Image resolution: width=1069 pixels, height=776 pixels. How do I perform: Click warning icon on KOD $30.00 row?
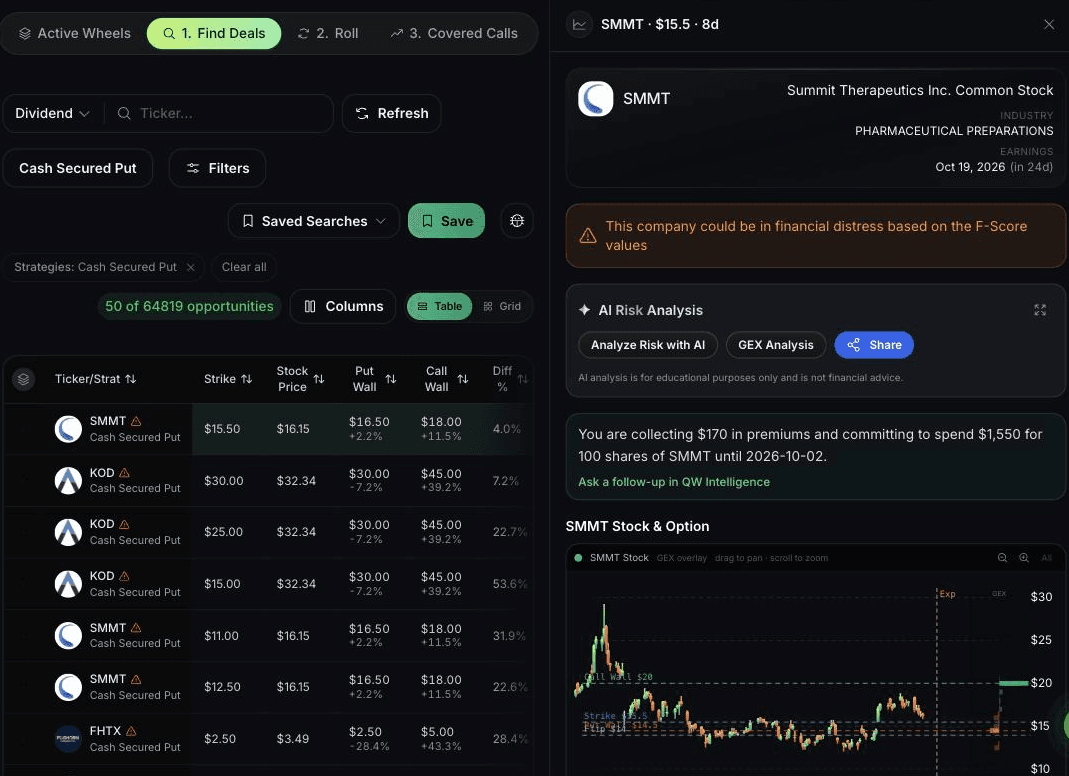point(124,473)
